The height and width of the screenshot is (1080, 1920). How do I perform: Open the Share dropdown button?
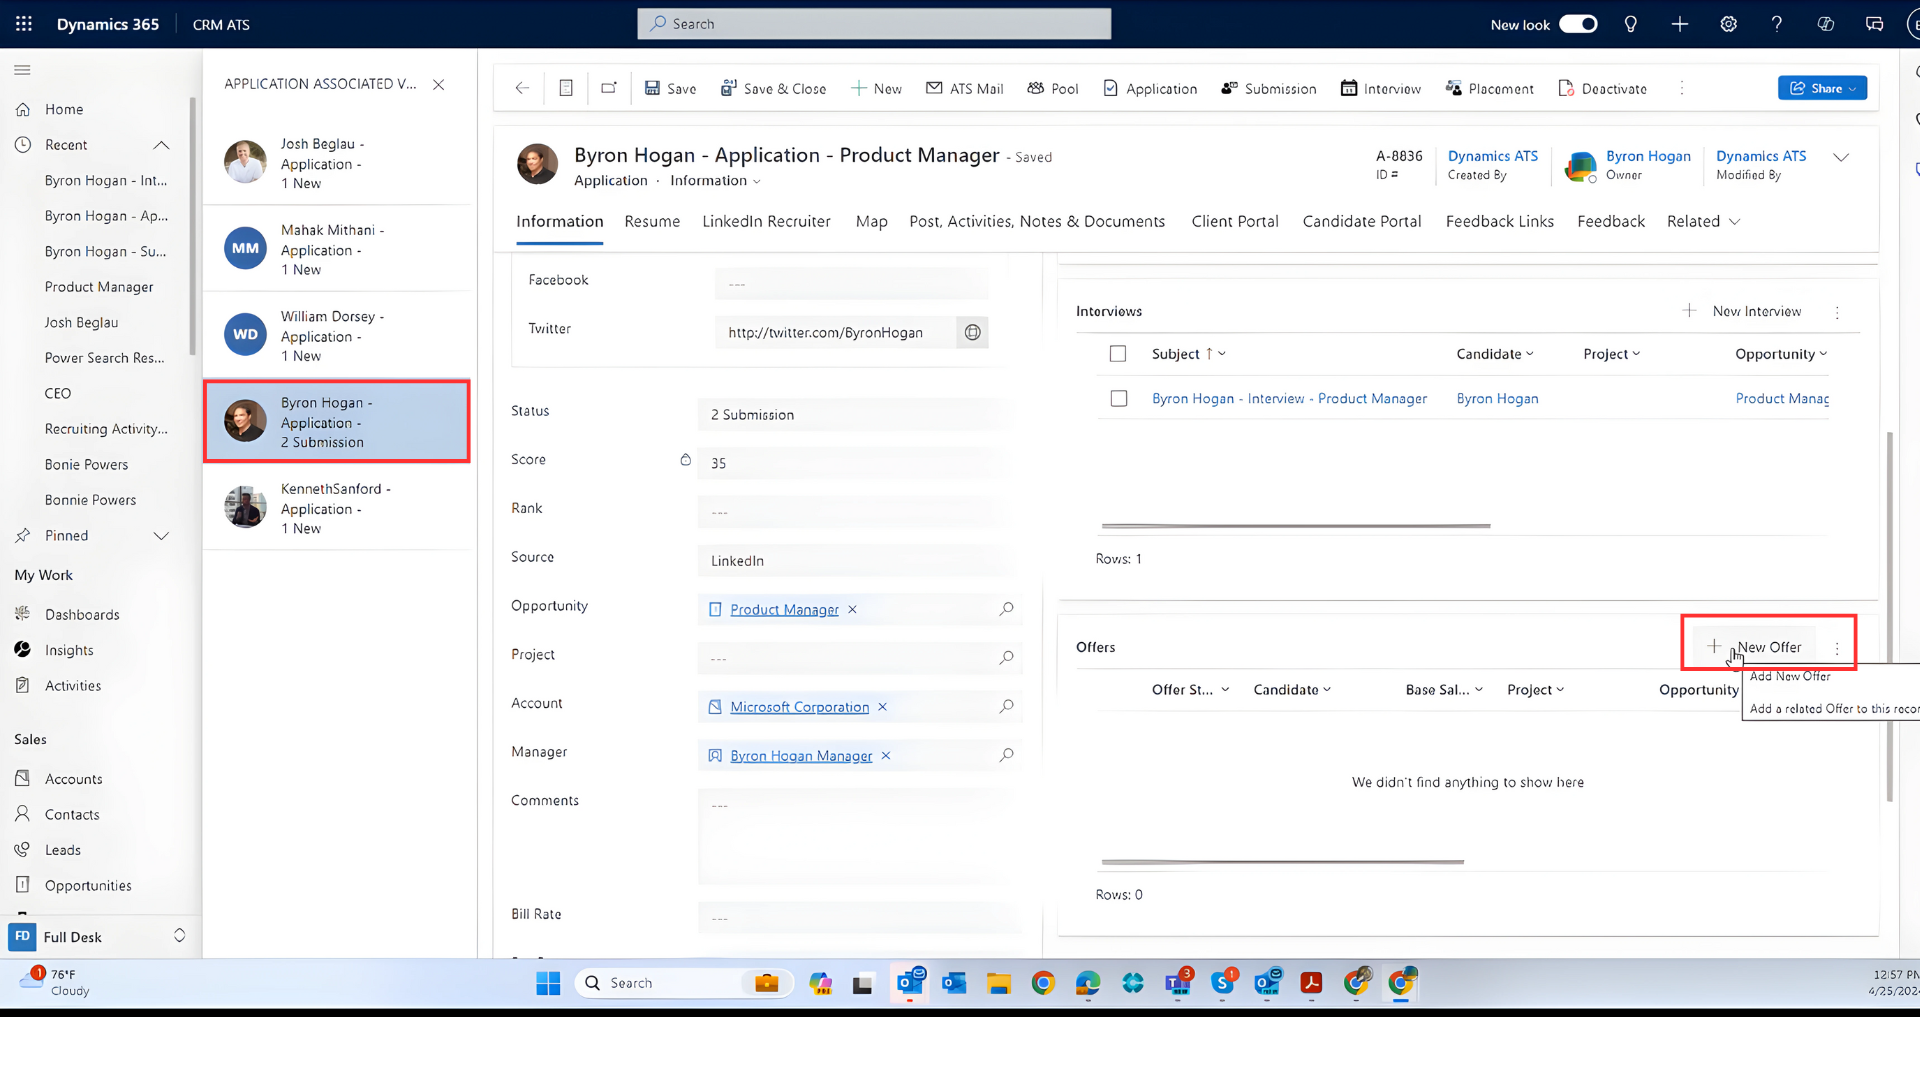click(x=1822, y=88)
